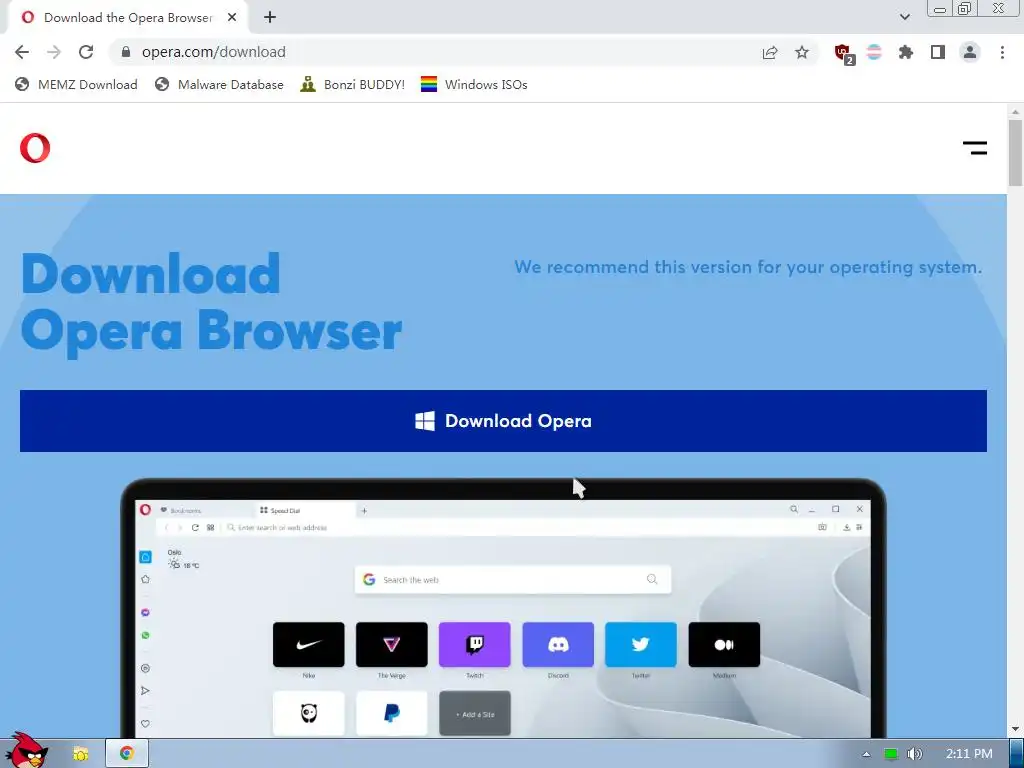This screenshot has height=768, width=1024.
Task: Open the Angry Bird start button
Action: click(x=26, y=751)
